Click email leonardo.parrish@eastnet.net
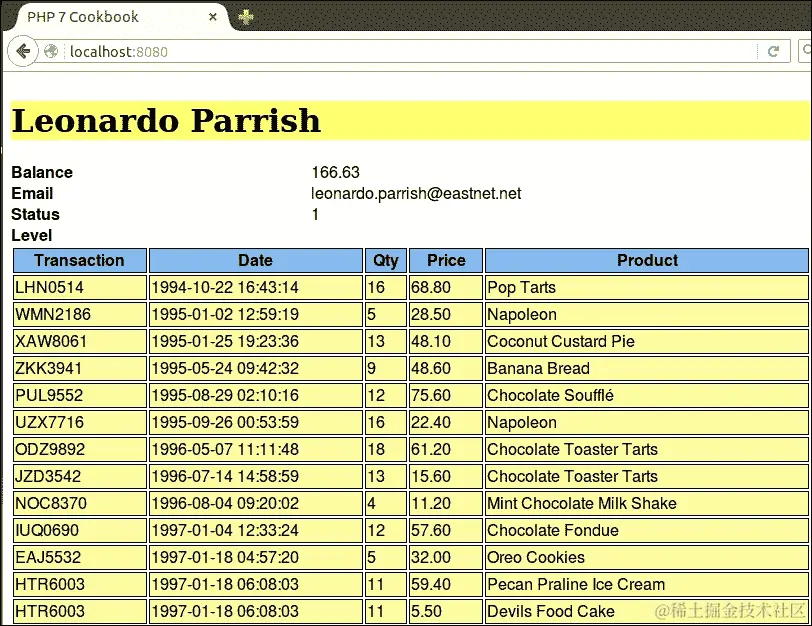 (x=416, y=194)
